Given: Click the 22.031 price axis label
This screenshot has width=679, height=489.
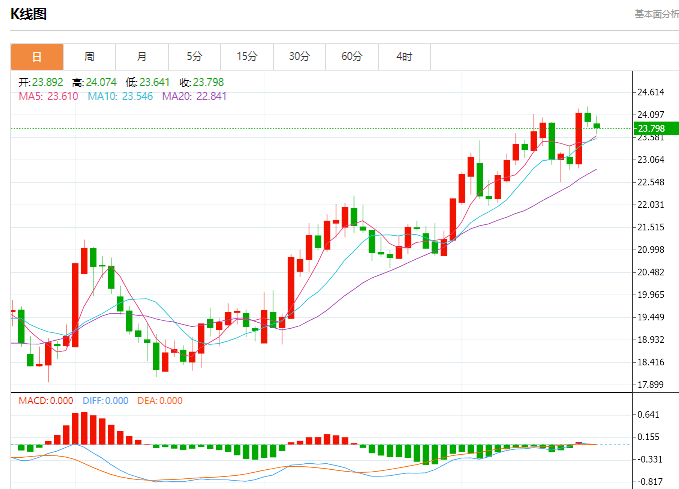Looking at the screenshot, I should [x=650, y=204].
